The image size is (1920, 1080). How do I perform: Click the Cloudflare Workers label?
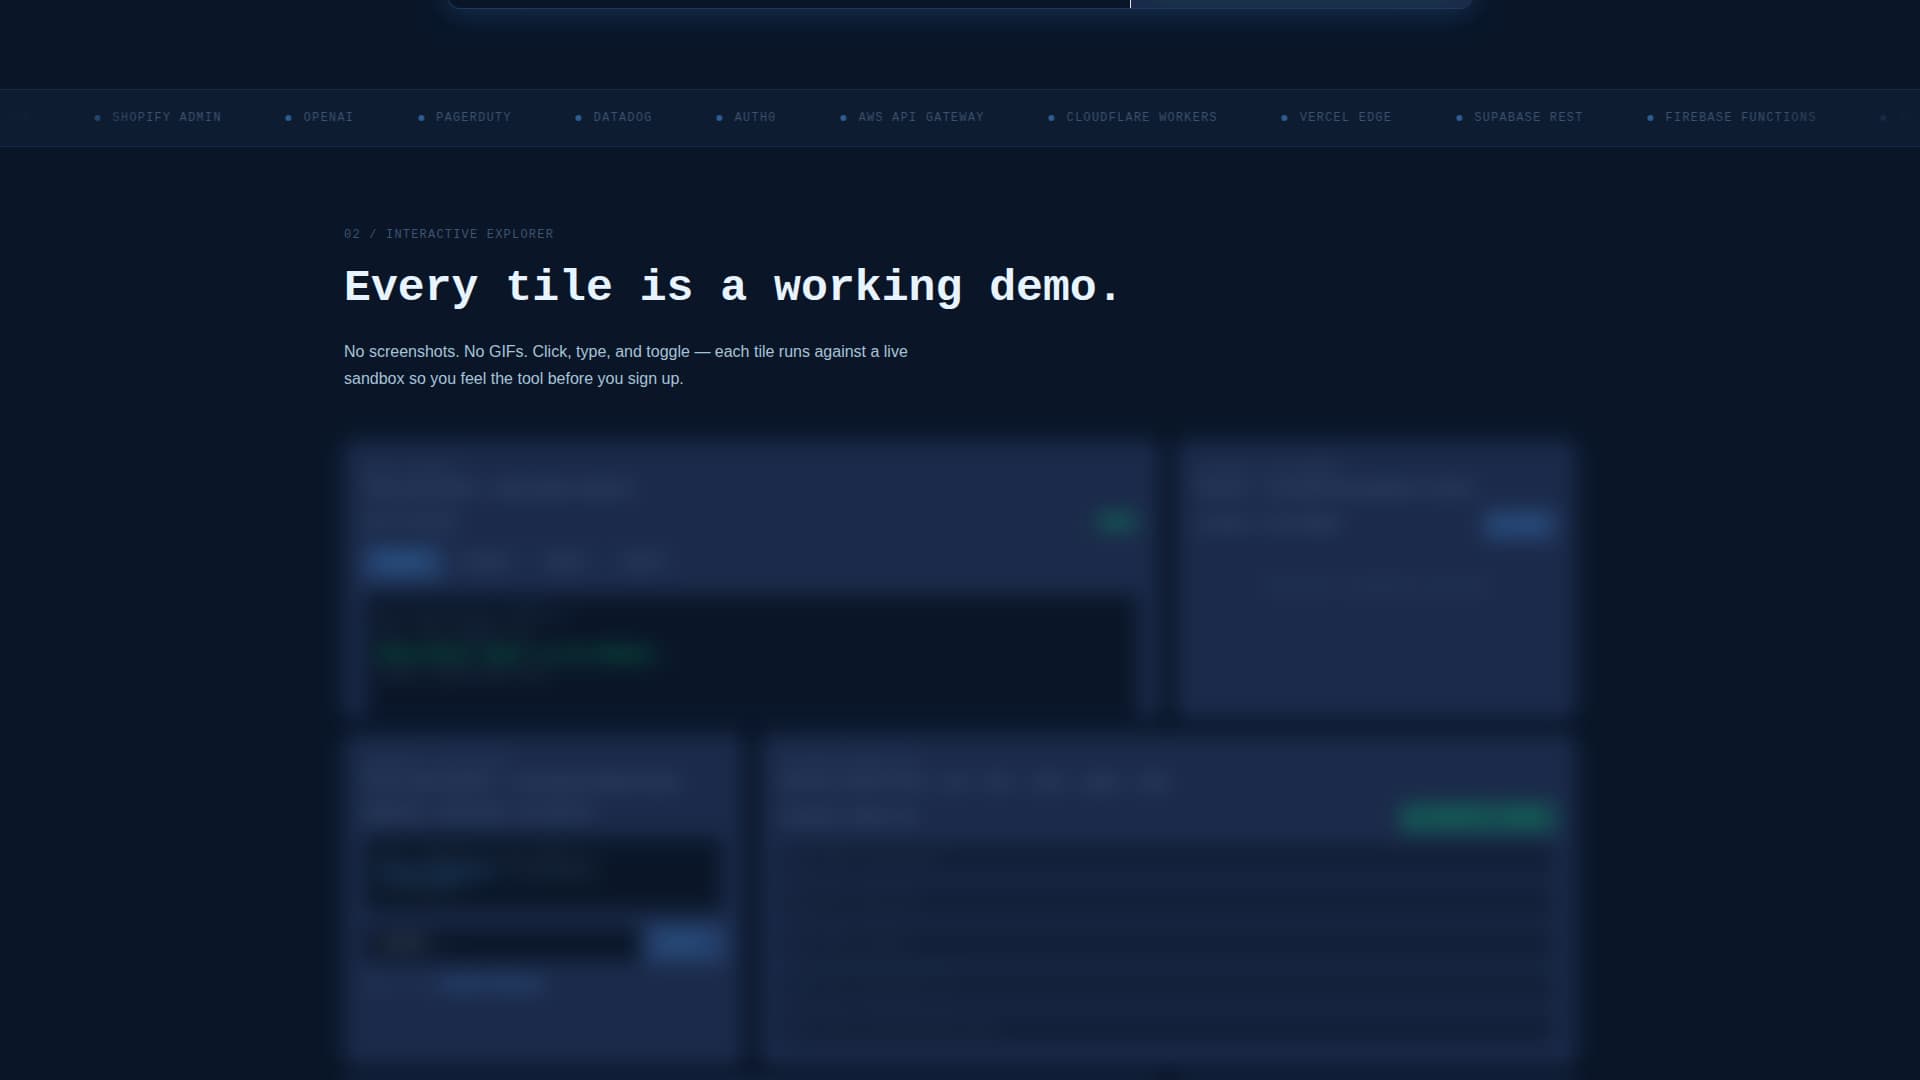click(1141, 117)
